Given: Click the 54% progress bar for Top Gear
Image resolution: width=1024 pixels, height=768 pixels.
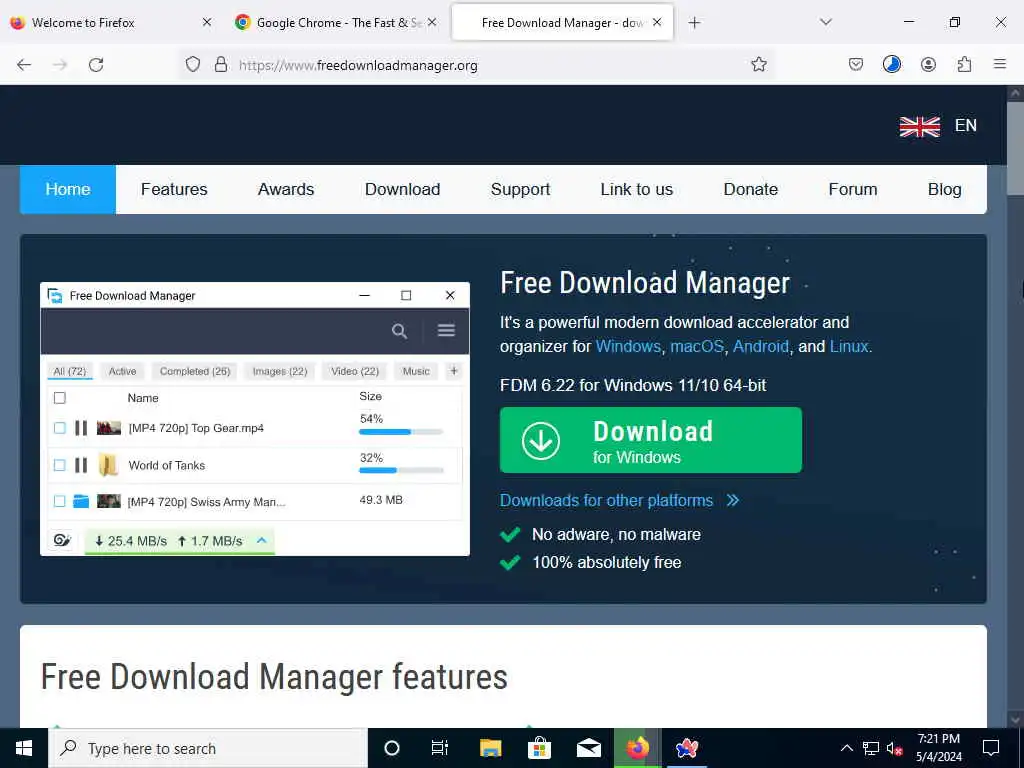Looking at the screenshot, I should click(401, 432).
